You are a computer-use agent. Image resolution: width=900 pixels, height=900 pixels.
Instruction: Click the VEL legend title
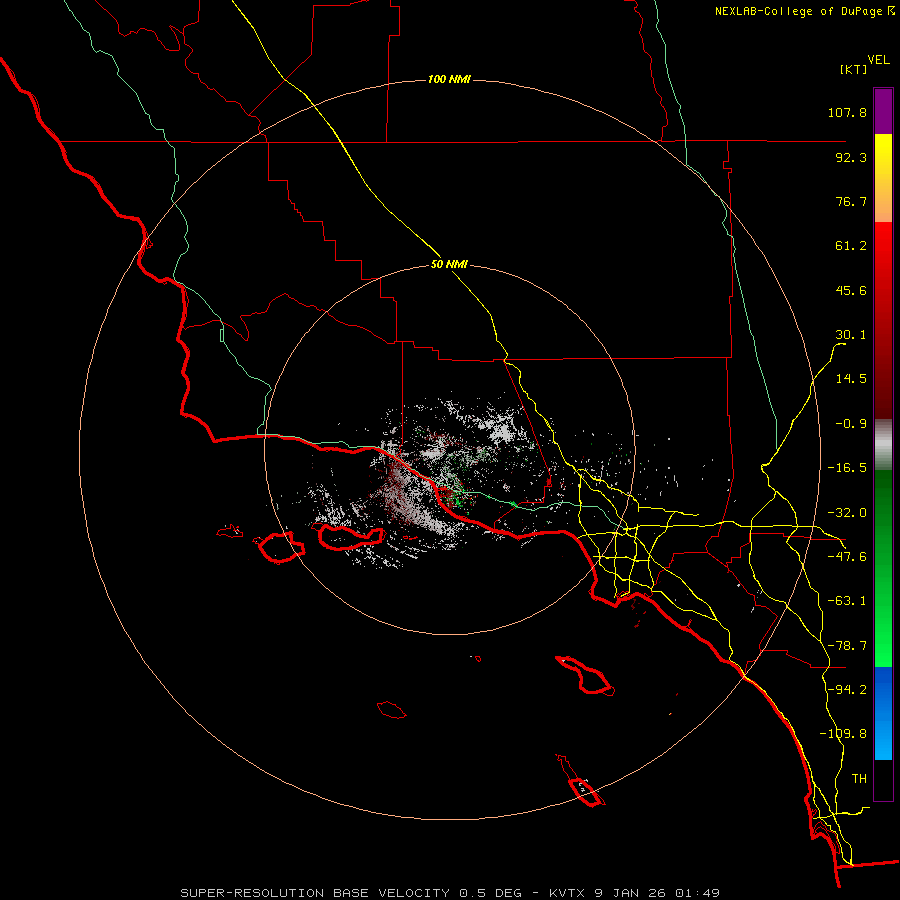pyautogui.click(x=878, y=60)
